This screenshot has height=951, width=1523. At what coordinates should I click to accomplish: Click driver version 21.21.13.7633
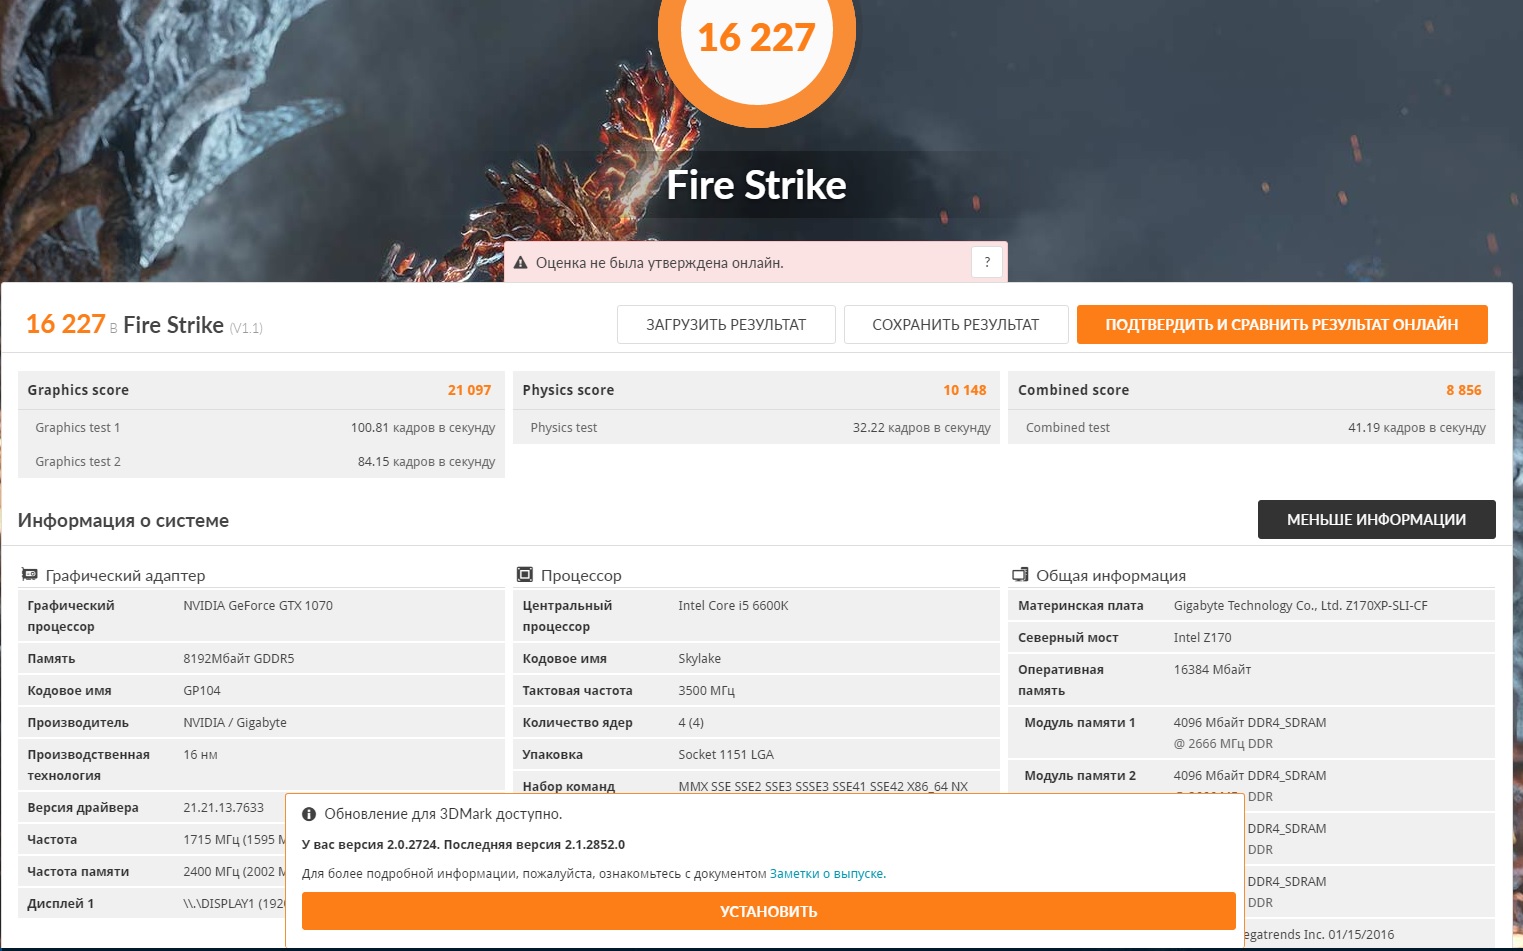tap(224, 807)
